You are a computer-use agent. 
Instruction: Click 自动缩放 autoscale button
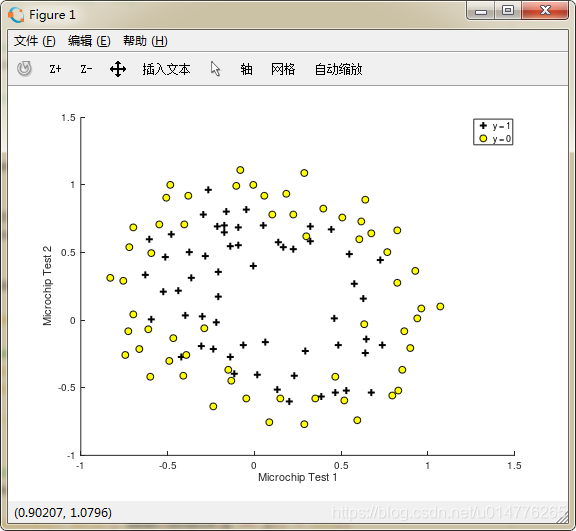338,69
